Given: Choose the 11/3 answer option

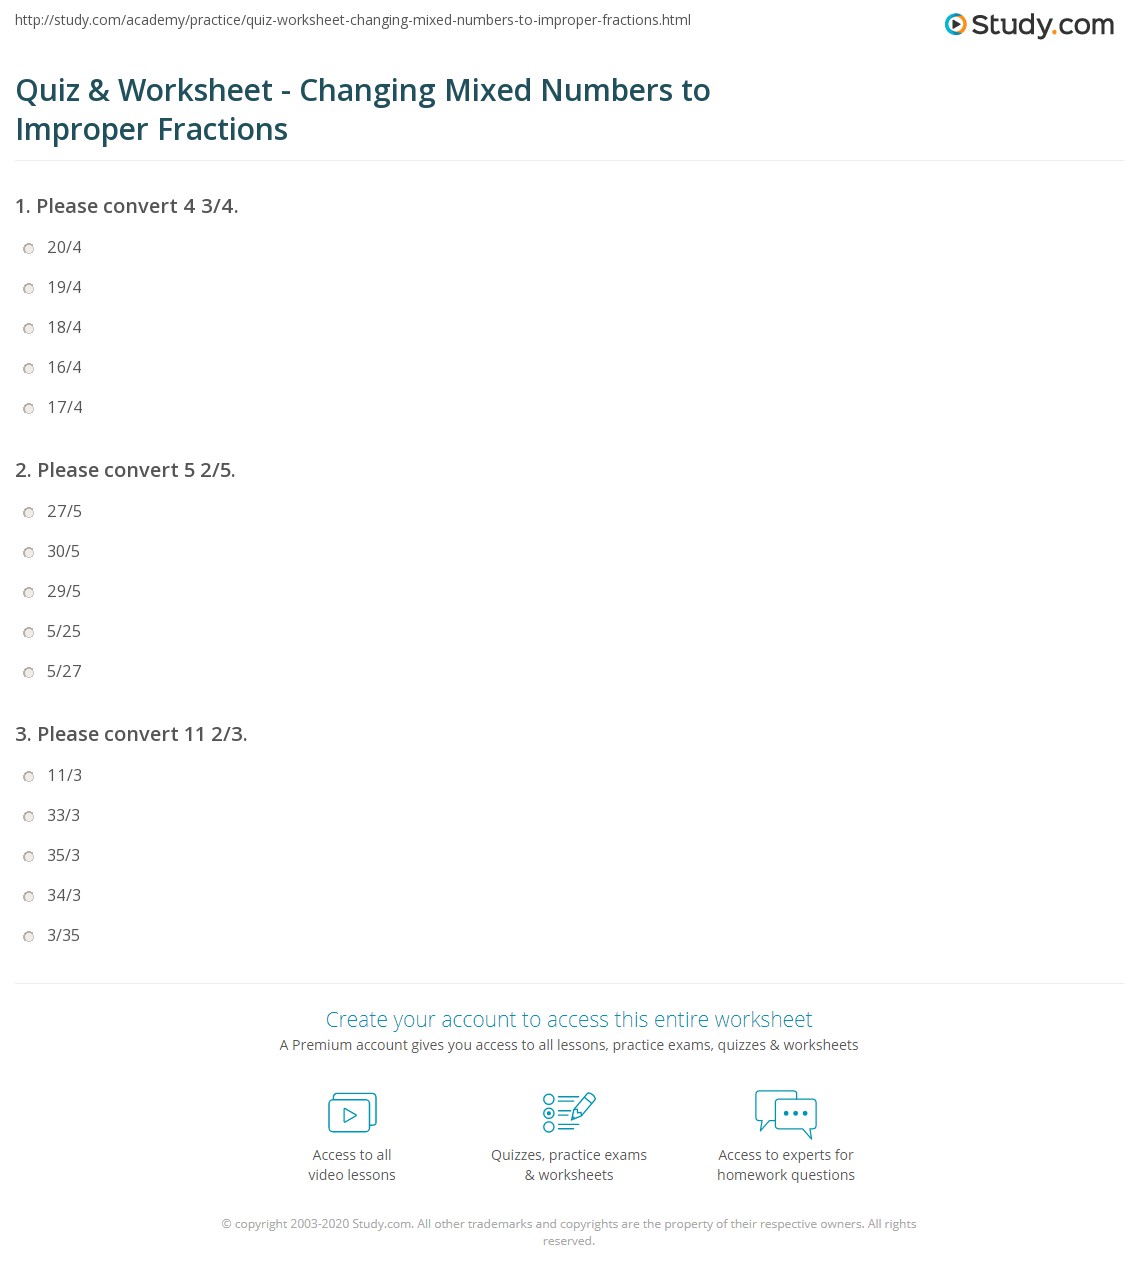Looking at the screenshot, I should click(x=29, y=777).
